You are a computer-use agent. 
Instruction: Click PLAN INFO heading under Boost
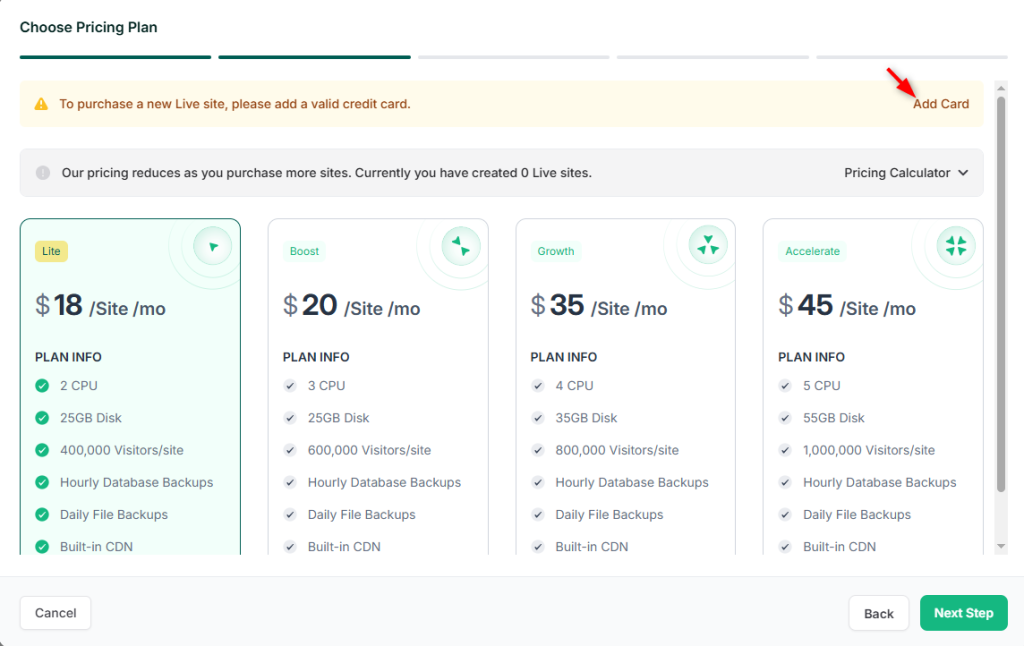316,357
